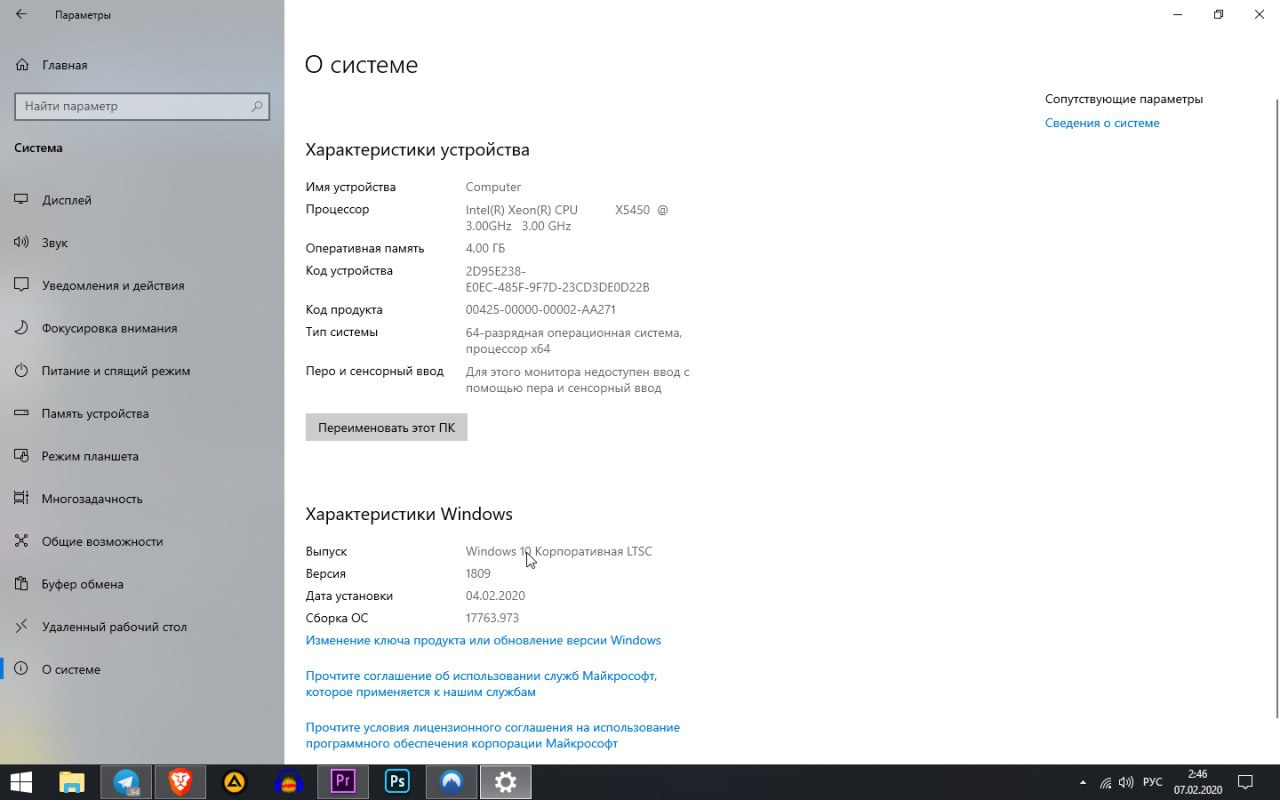Viewport: 1280px width, 800px height.
Task: Click the page vertical scrollbar
Action: 1276,408
